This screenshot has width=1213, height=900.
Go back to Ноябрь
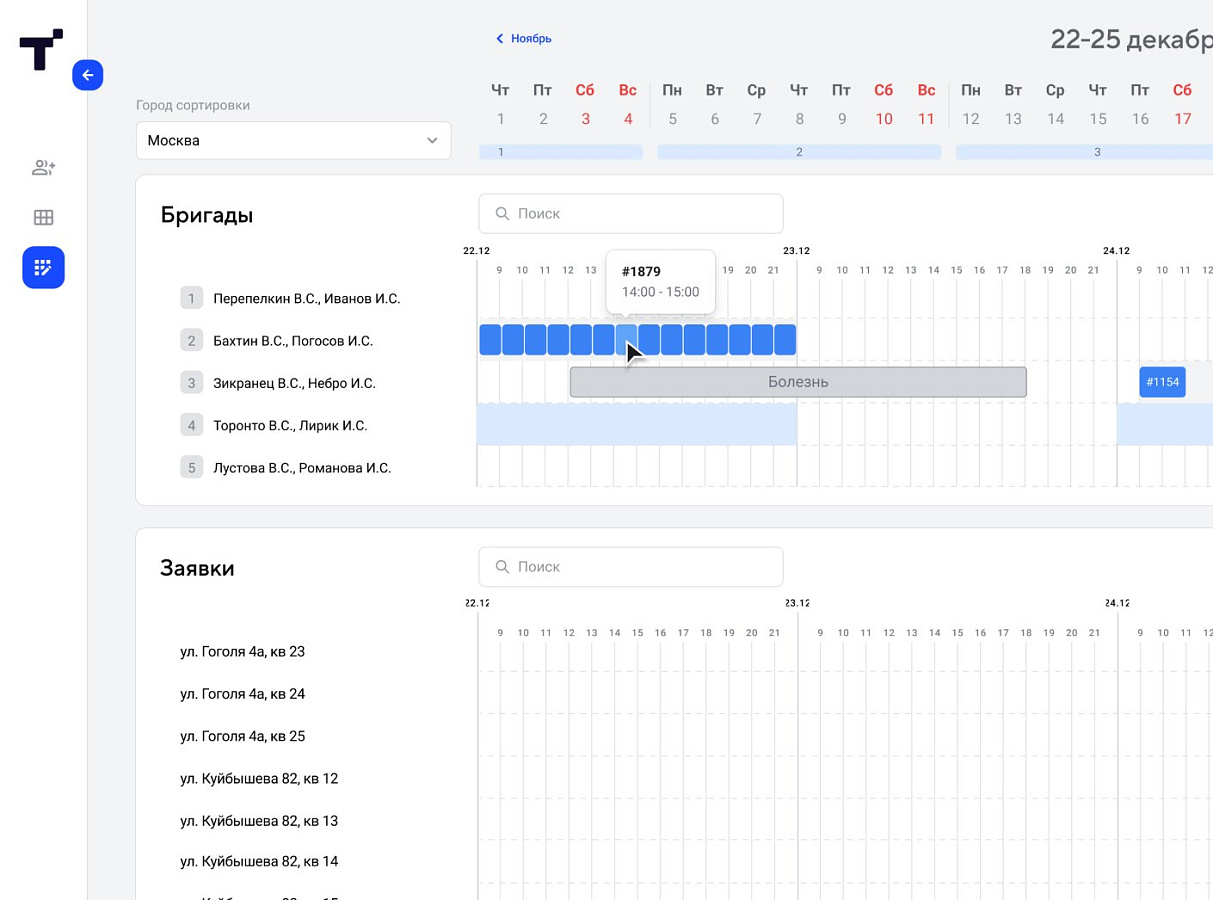click(x=523, y=39)
